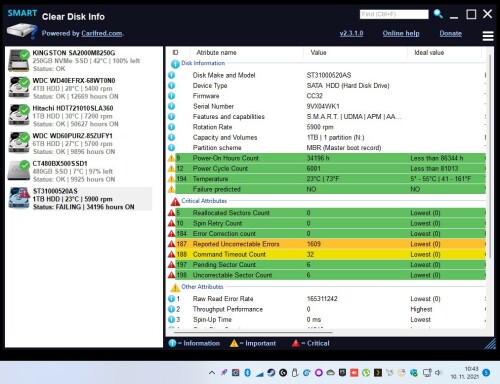Click the Capacity and Volumes row

(x=327, y=137)
